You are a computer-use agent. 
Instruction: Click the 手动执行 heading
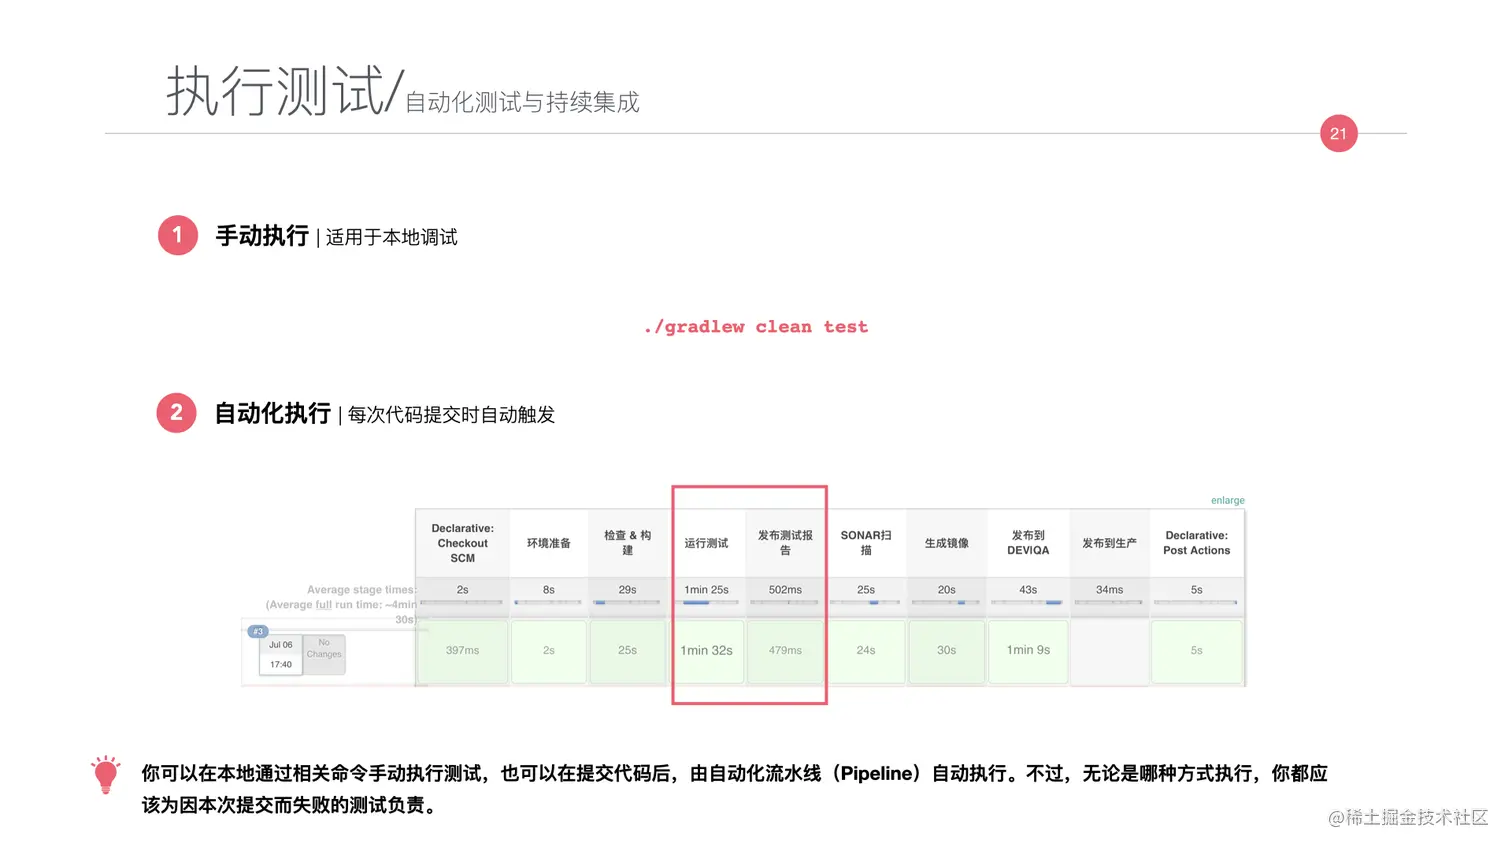pyautogui.click(x=262, y=236)
